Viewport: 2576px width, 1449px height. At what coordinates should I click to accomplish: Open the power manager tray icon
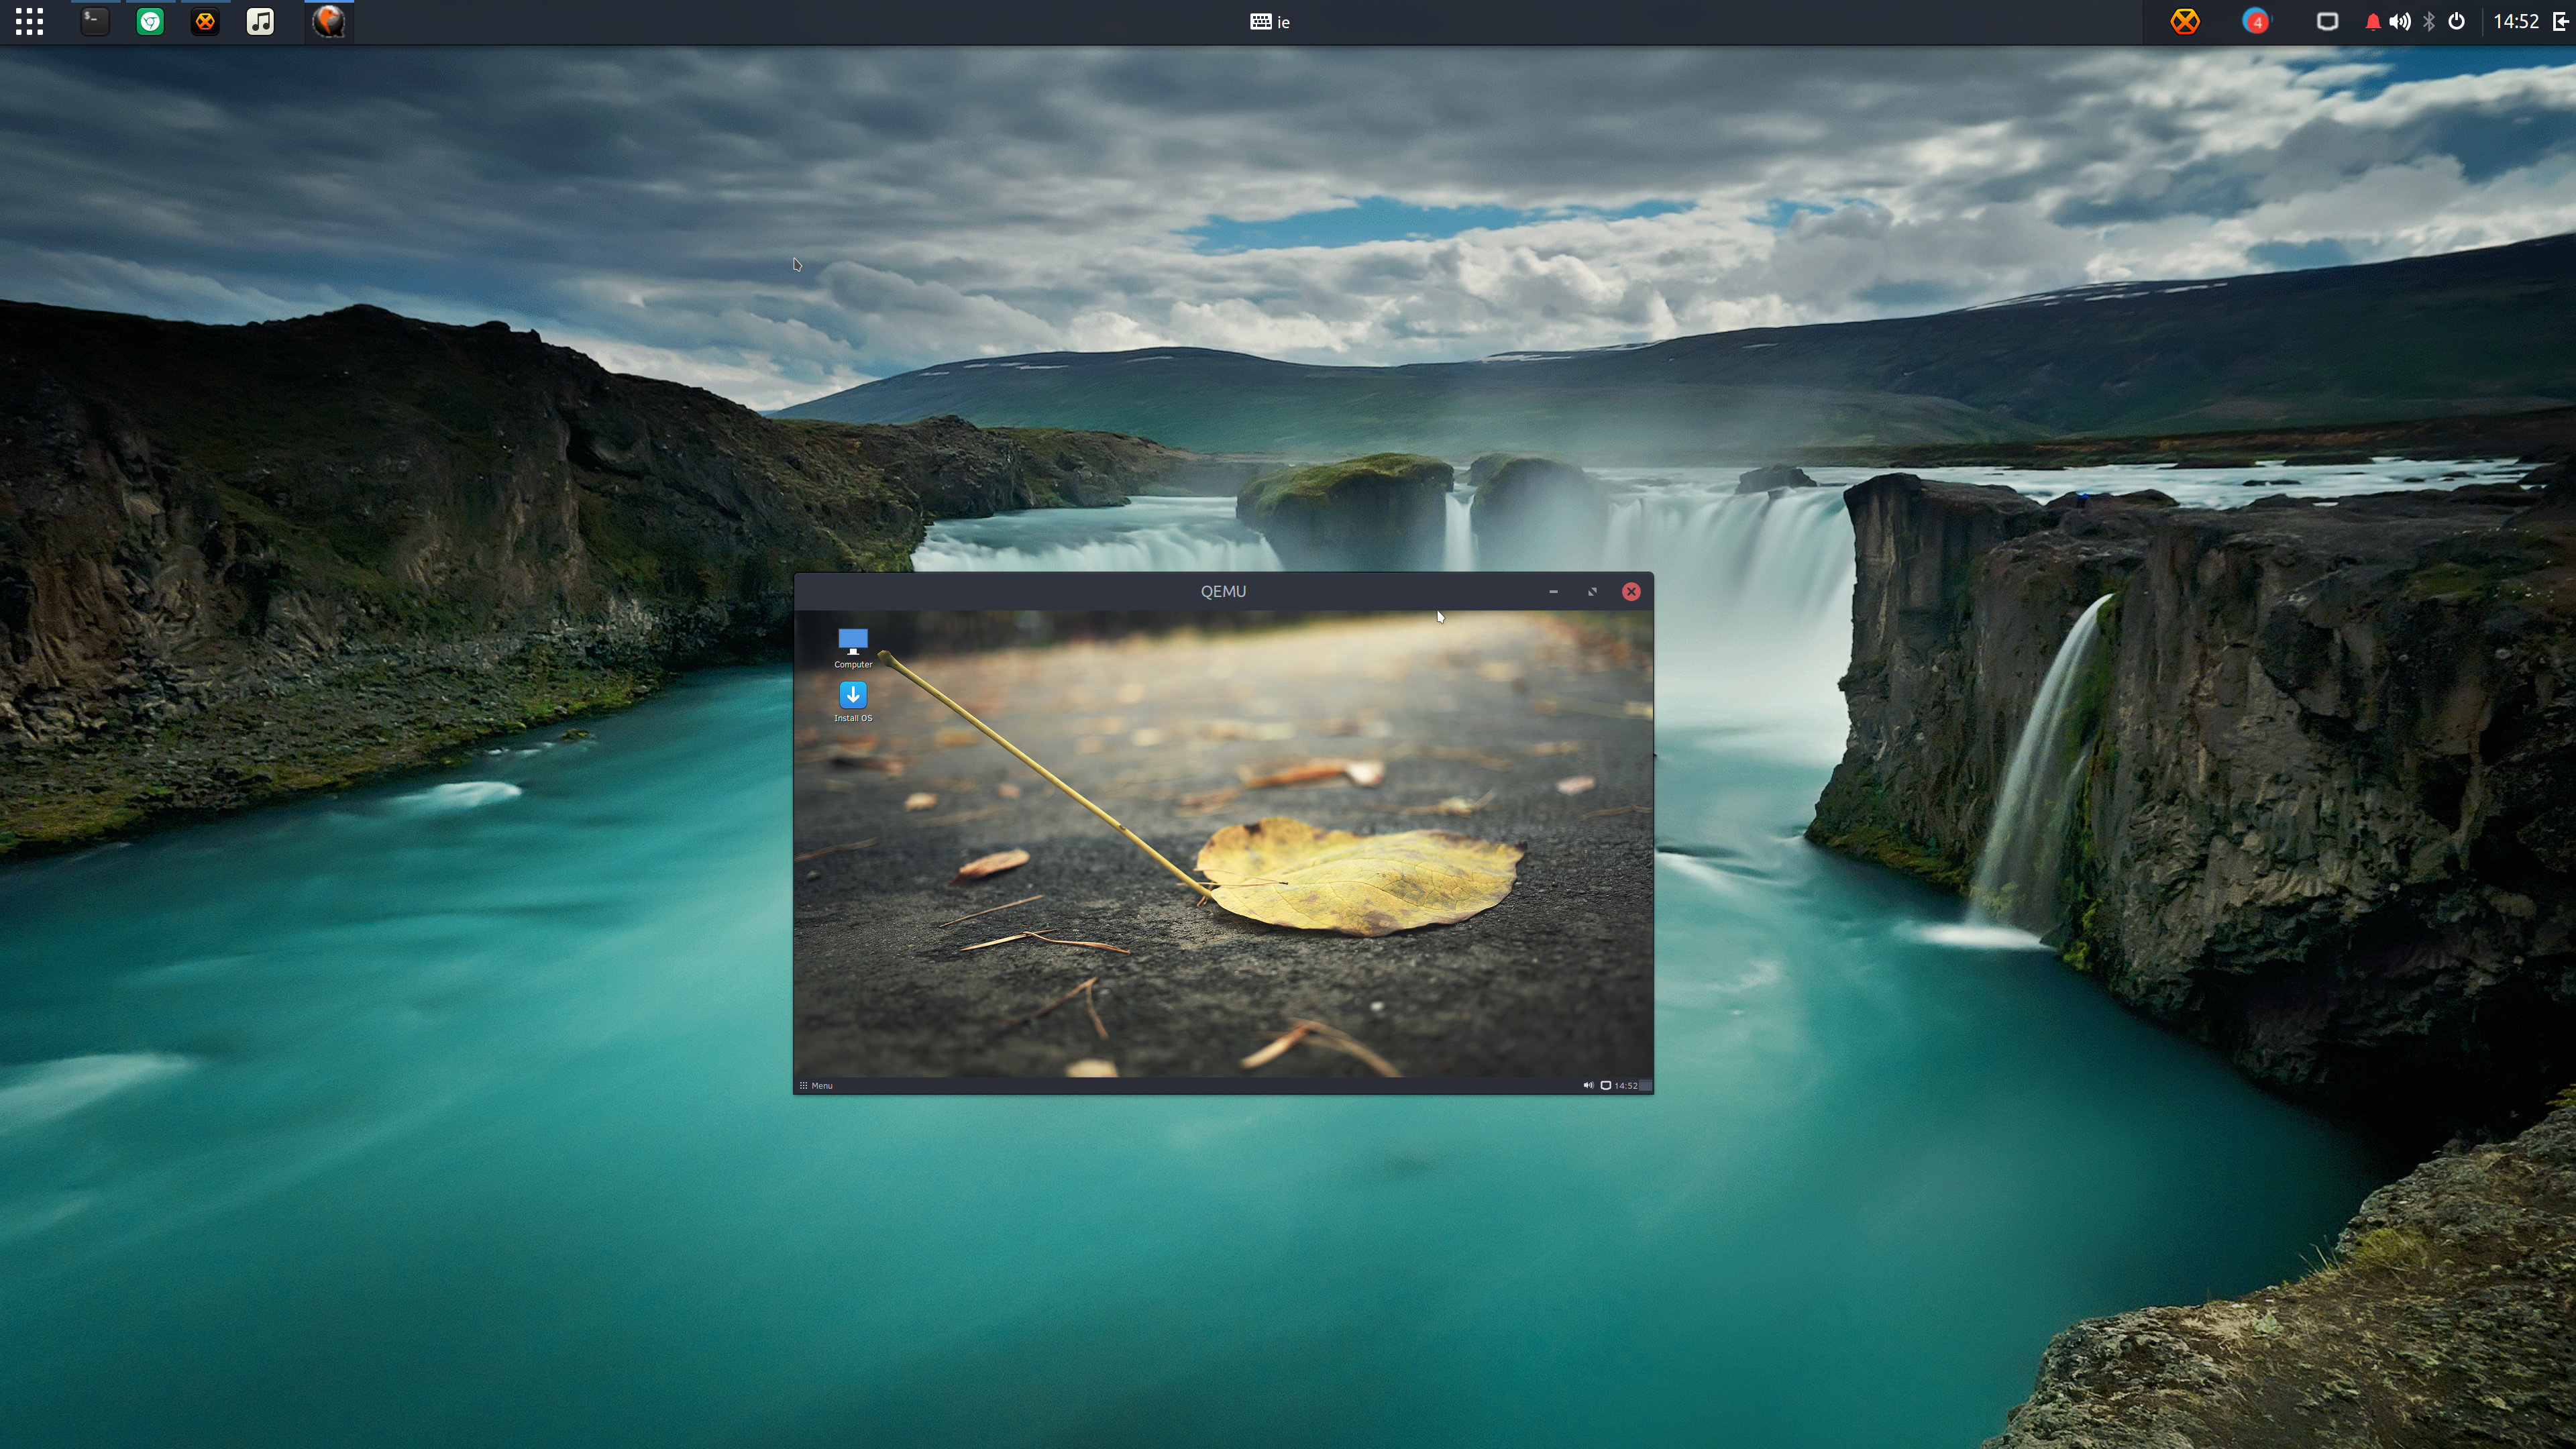coord(2457,22)
